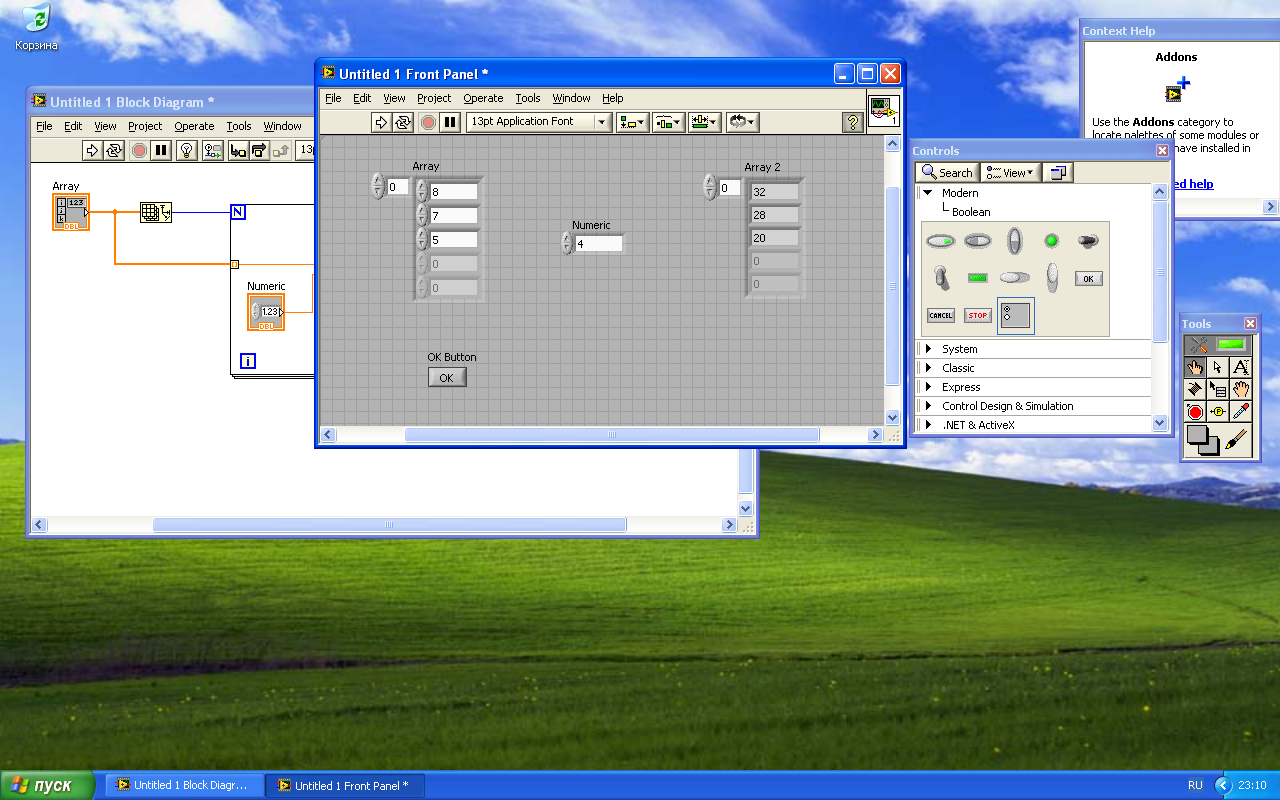Click the Array index increment stepper

[377, 181]
